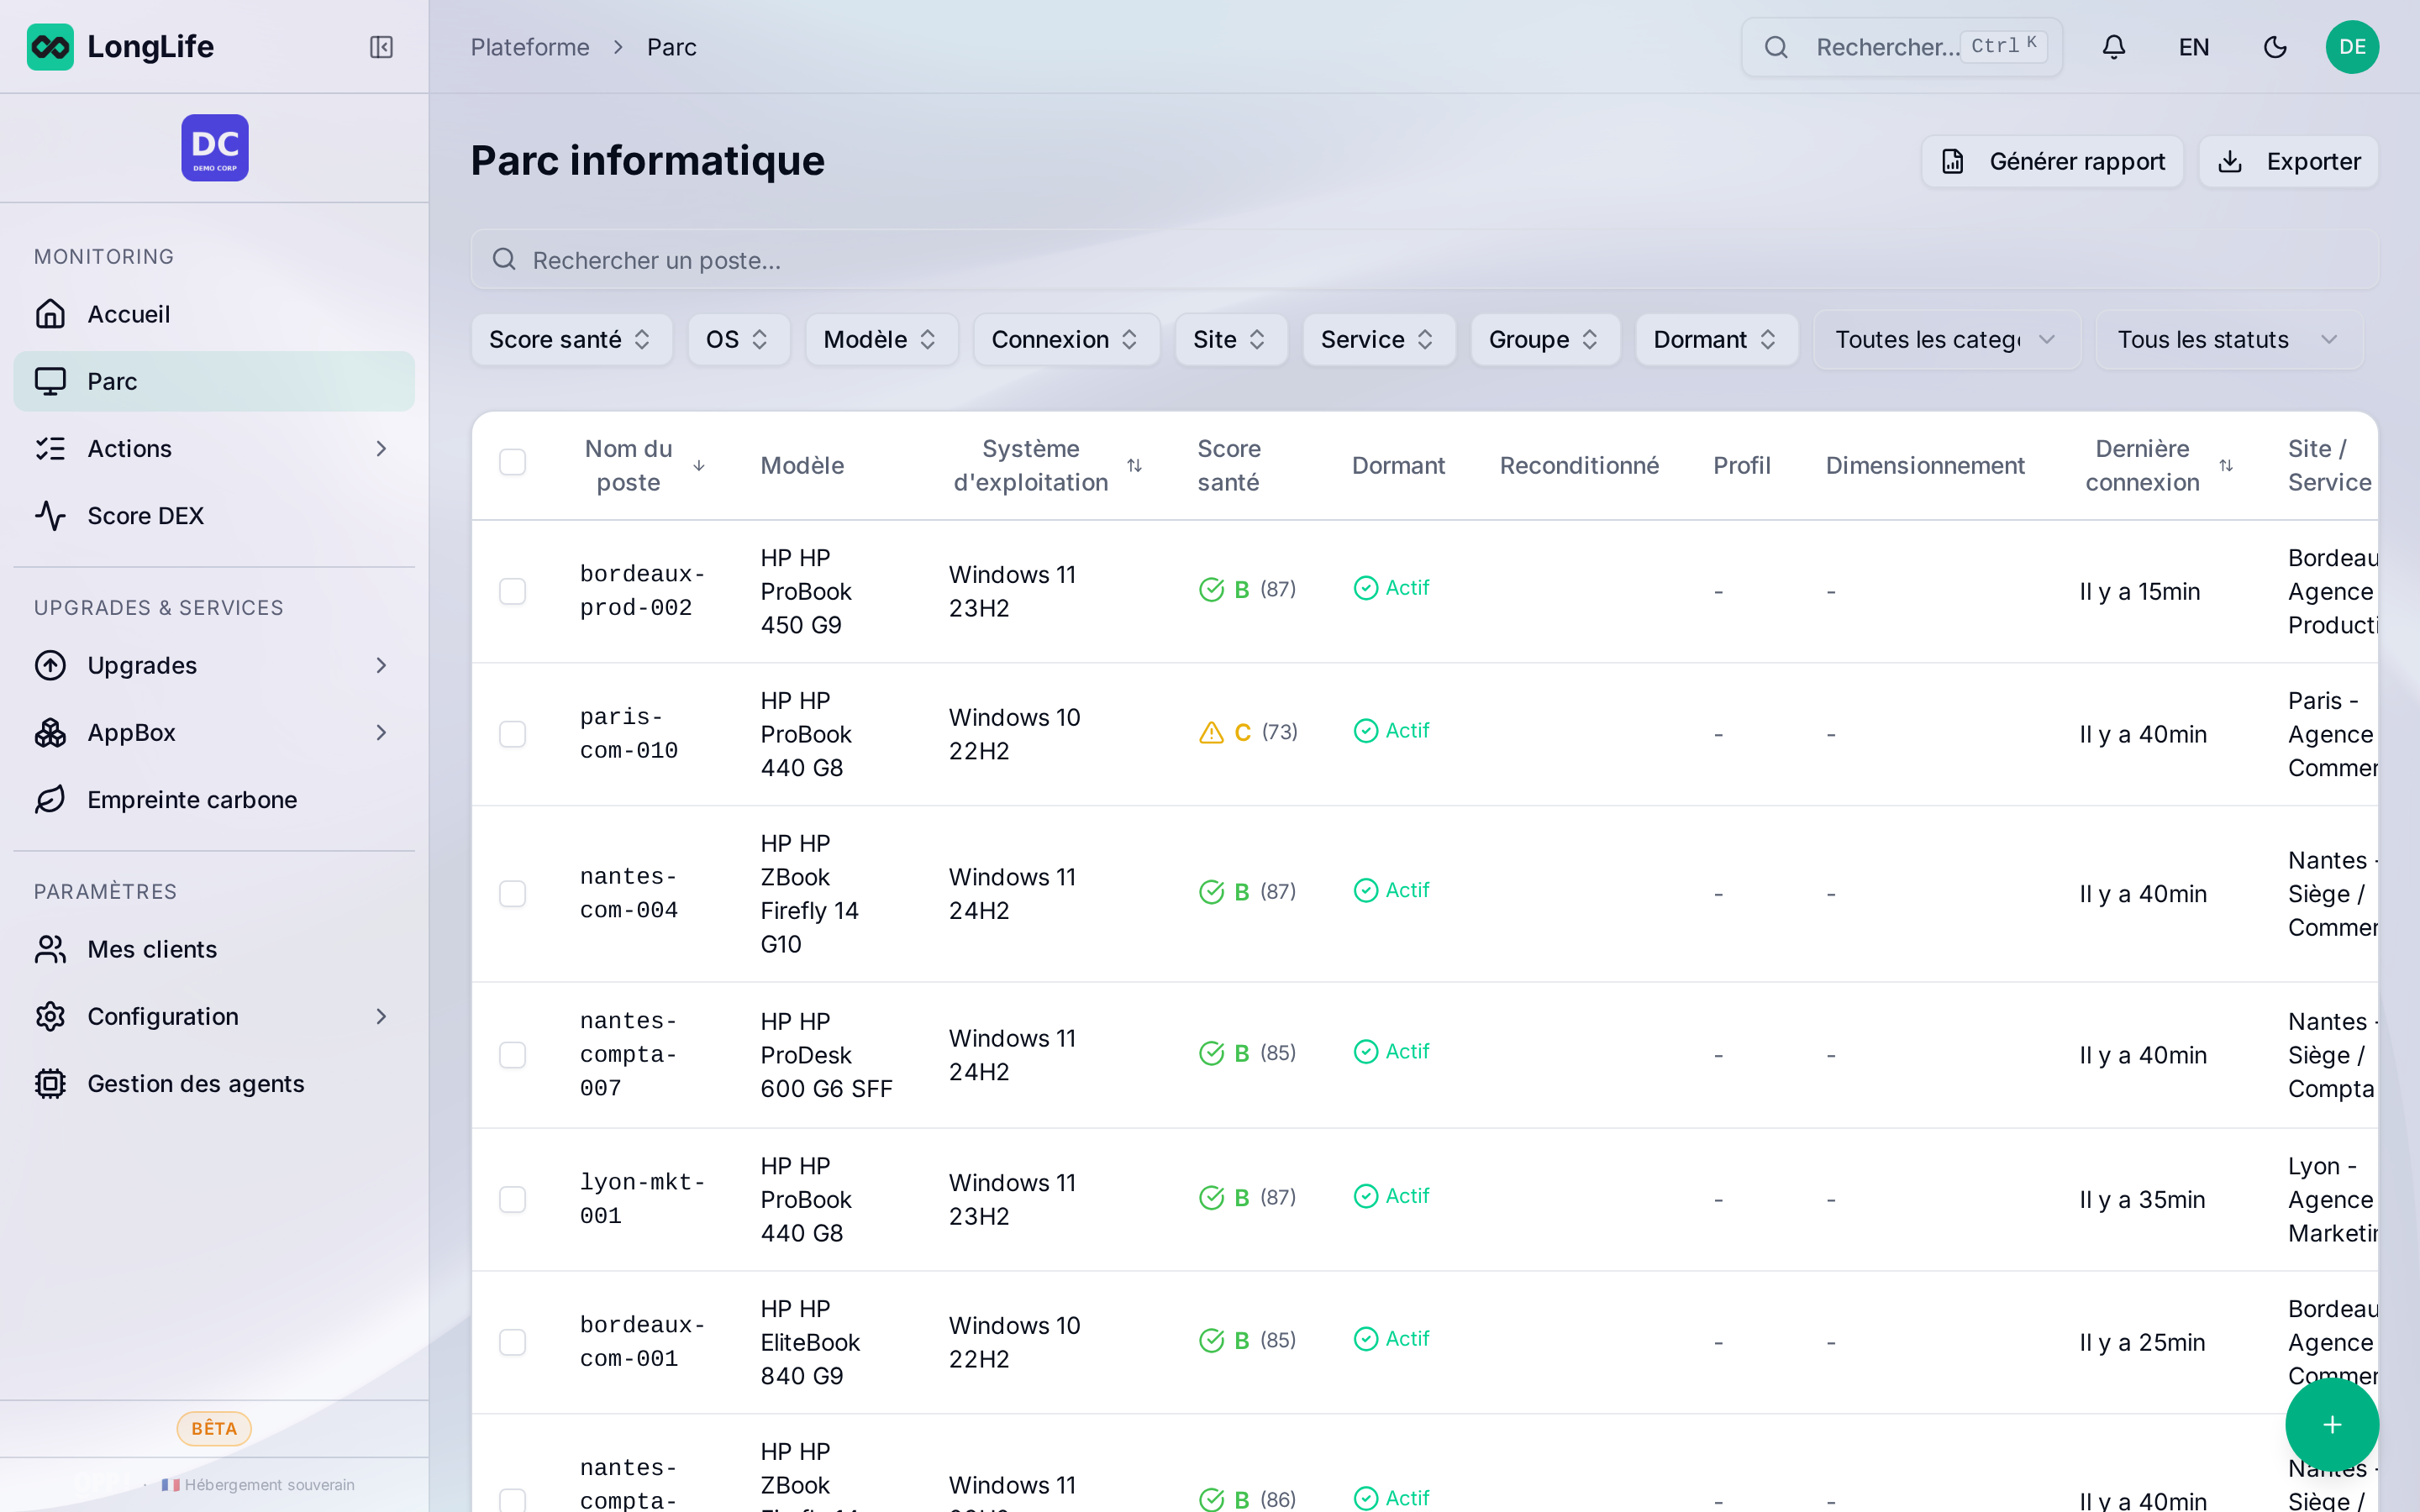
Task: Select the nantes-com-004 row checkbox
Action: click(x=512, y=894)
